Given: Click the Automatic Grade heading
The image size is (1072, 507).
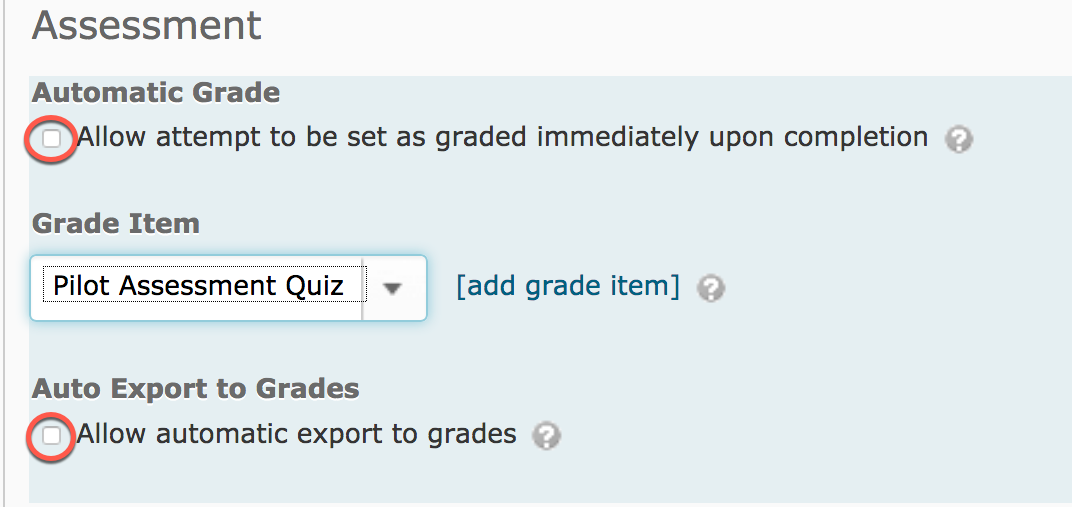Looking at the screenshot, I should 156,93.
